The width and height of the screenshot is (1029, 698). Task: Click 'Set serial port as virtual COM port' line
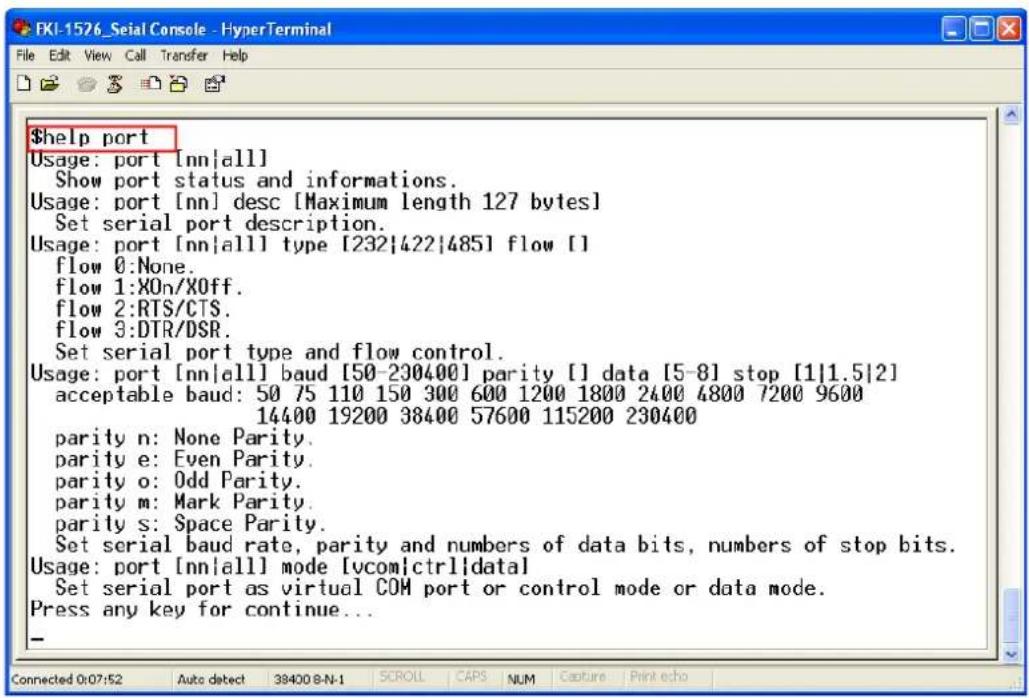[440, 588]
